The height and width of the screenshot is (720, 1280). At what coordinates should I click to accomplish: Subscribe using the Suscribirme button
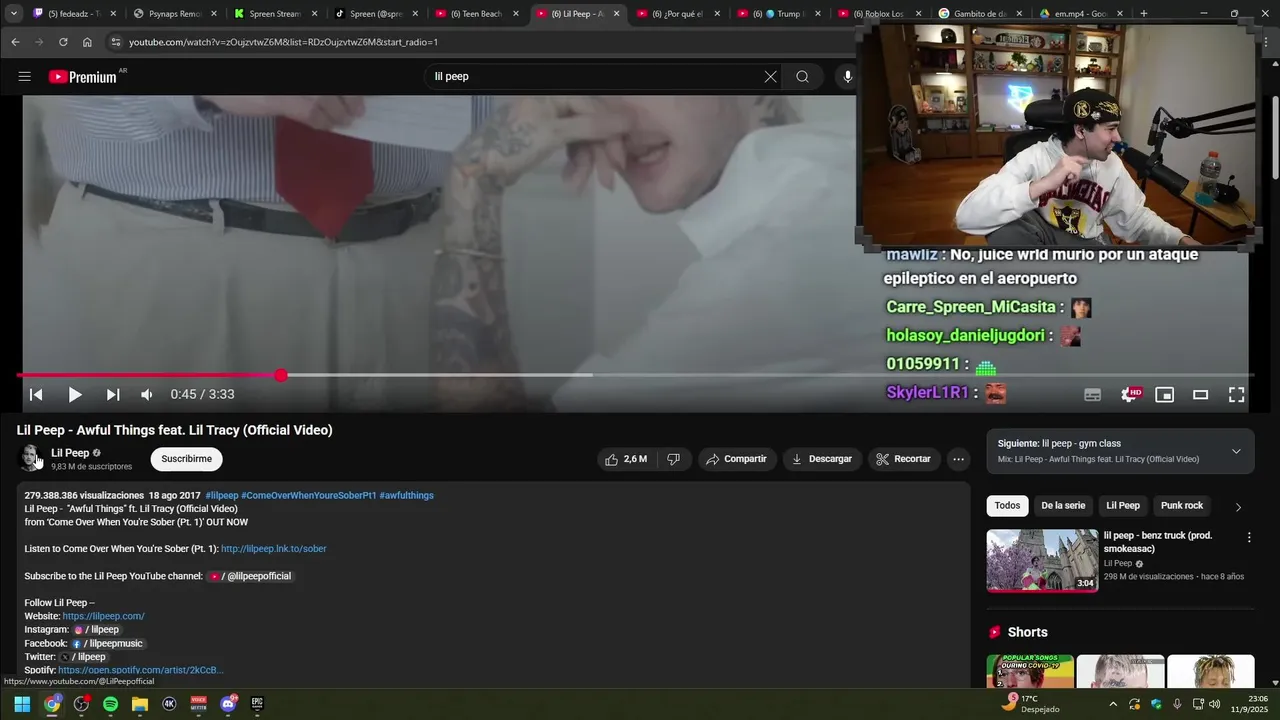[x=186, y=459]
